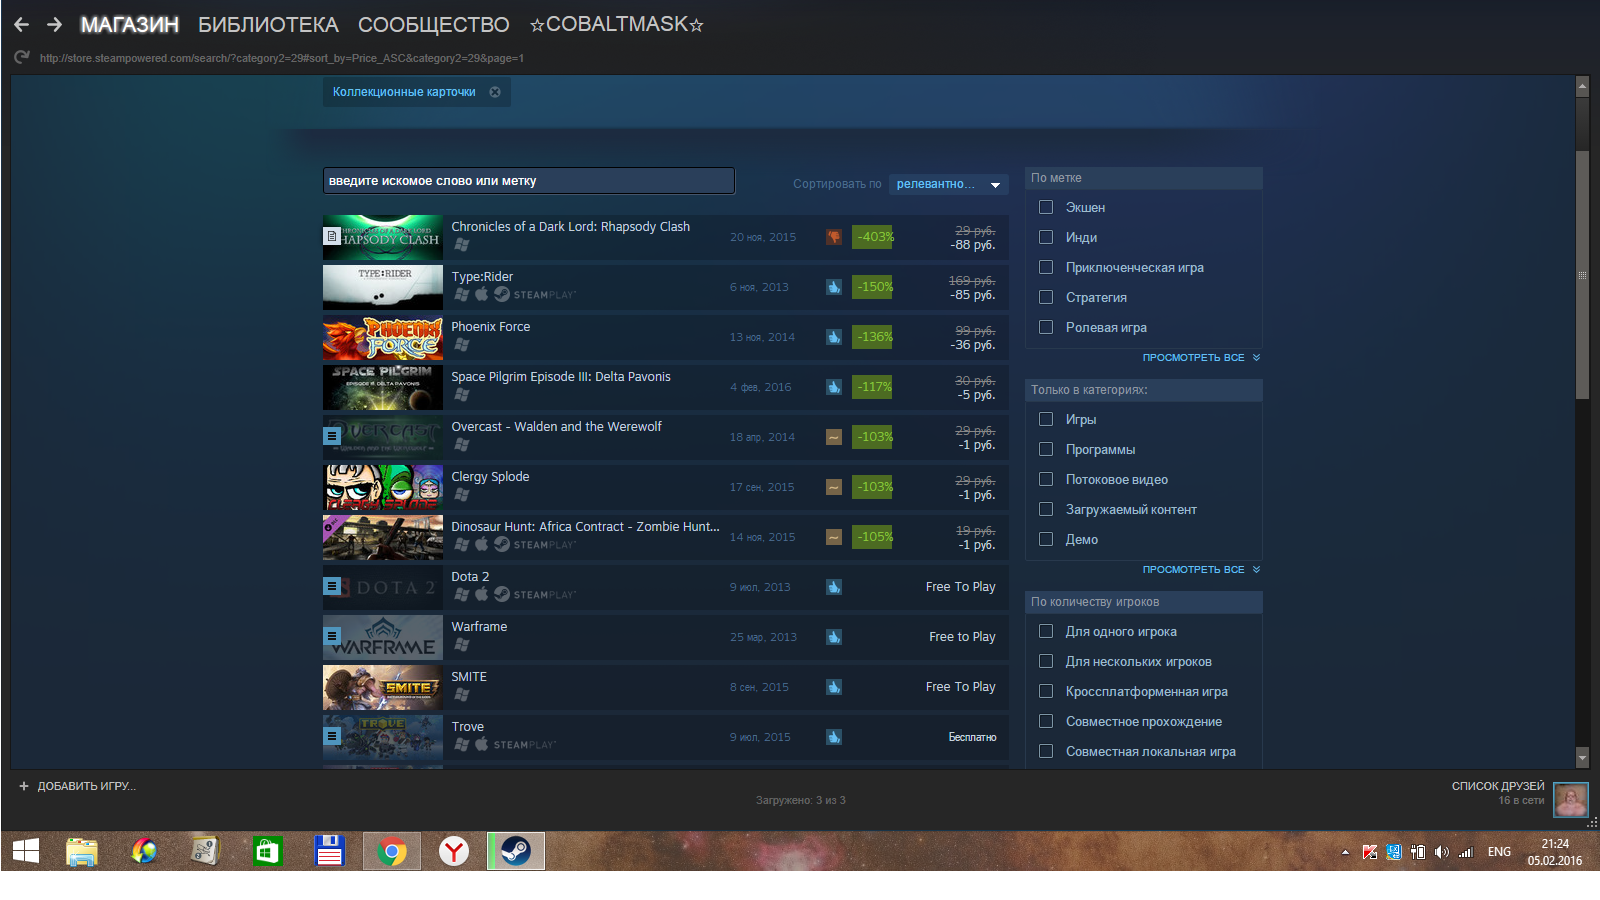Click the SMITE game thumbnail
This screenshot has height=900, width=1600.
[383, 687]
